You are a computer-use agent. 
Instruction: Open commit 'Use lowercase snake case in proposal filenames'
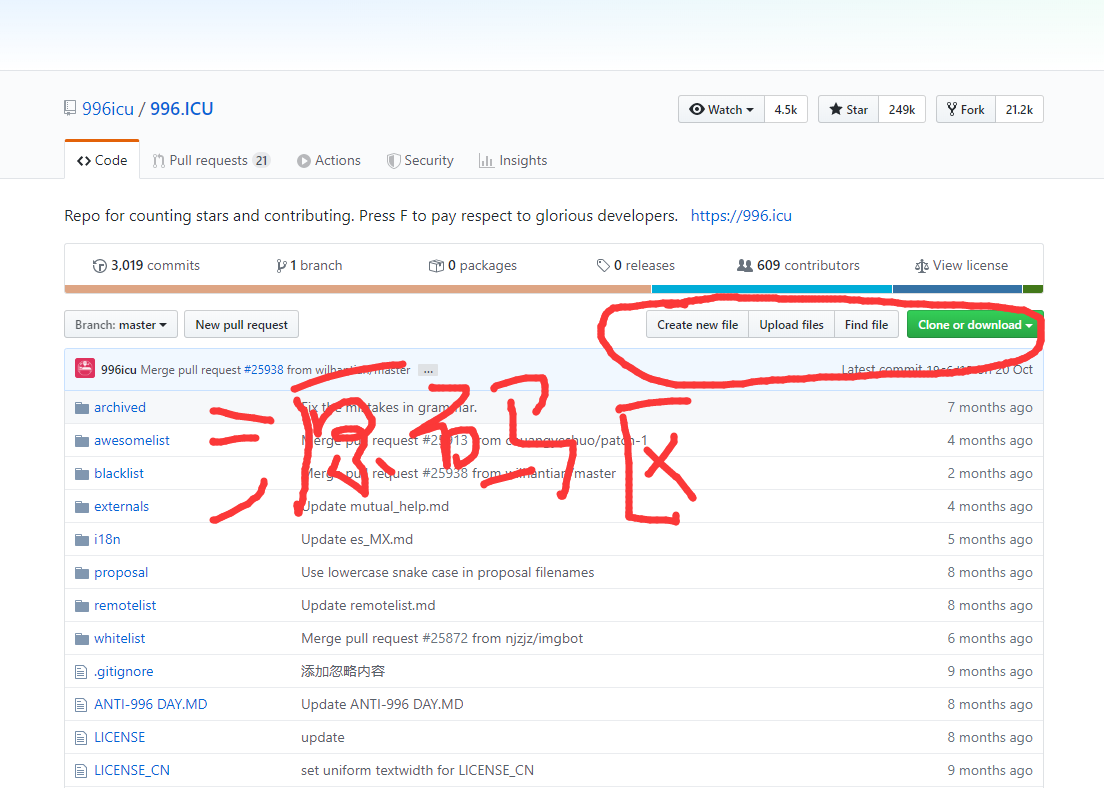pyautogui.click(x=448, y=573)
